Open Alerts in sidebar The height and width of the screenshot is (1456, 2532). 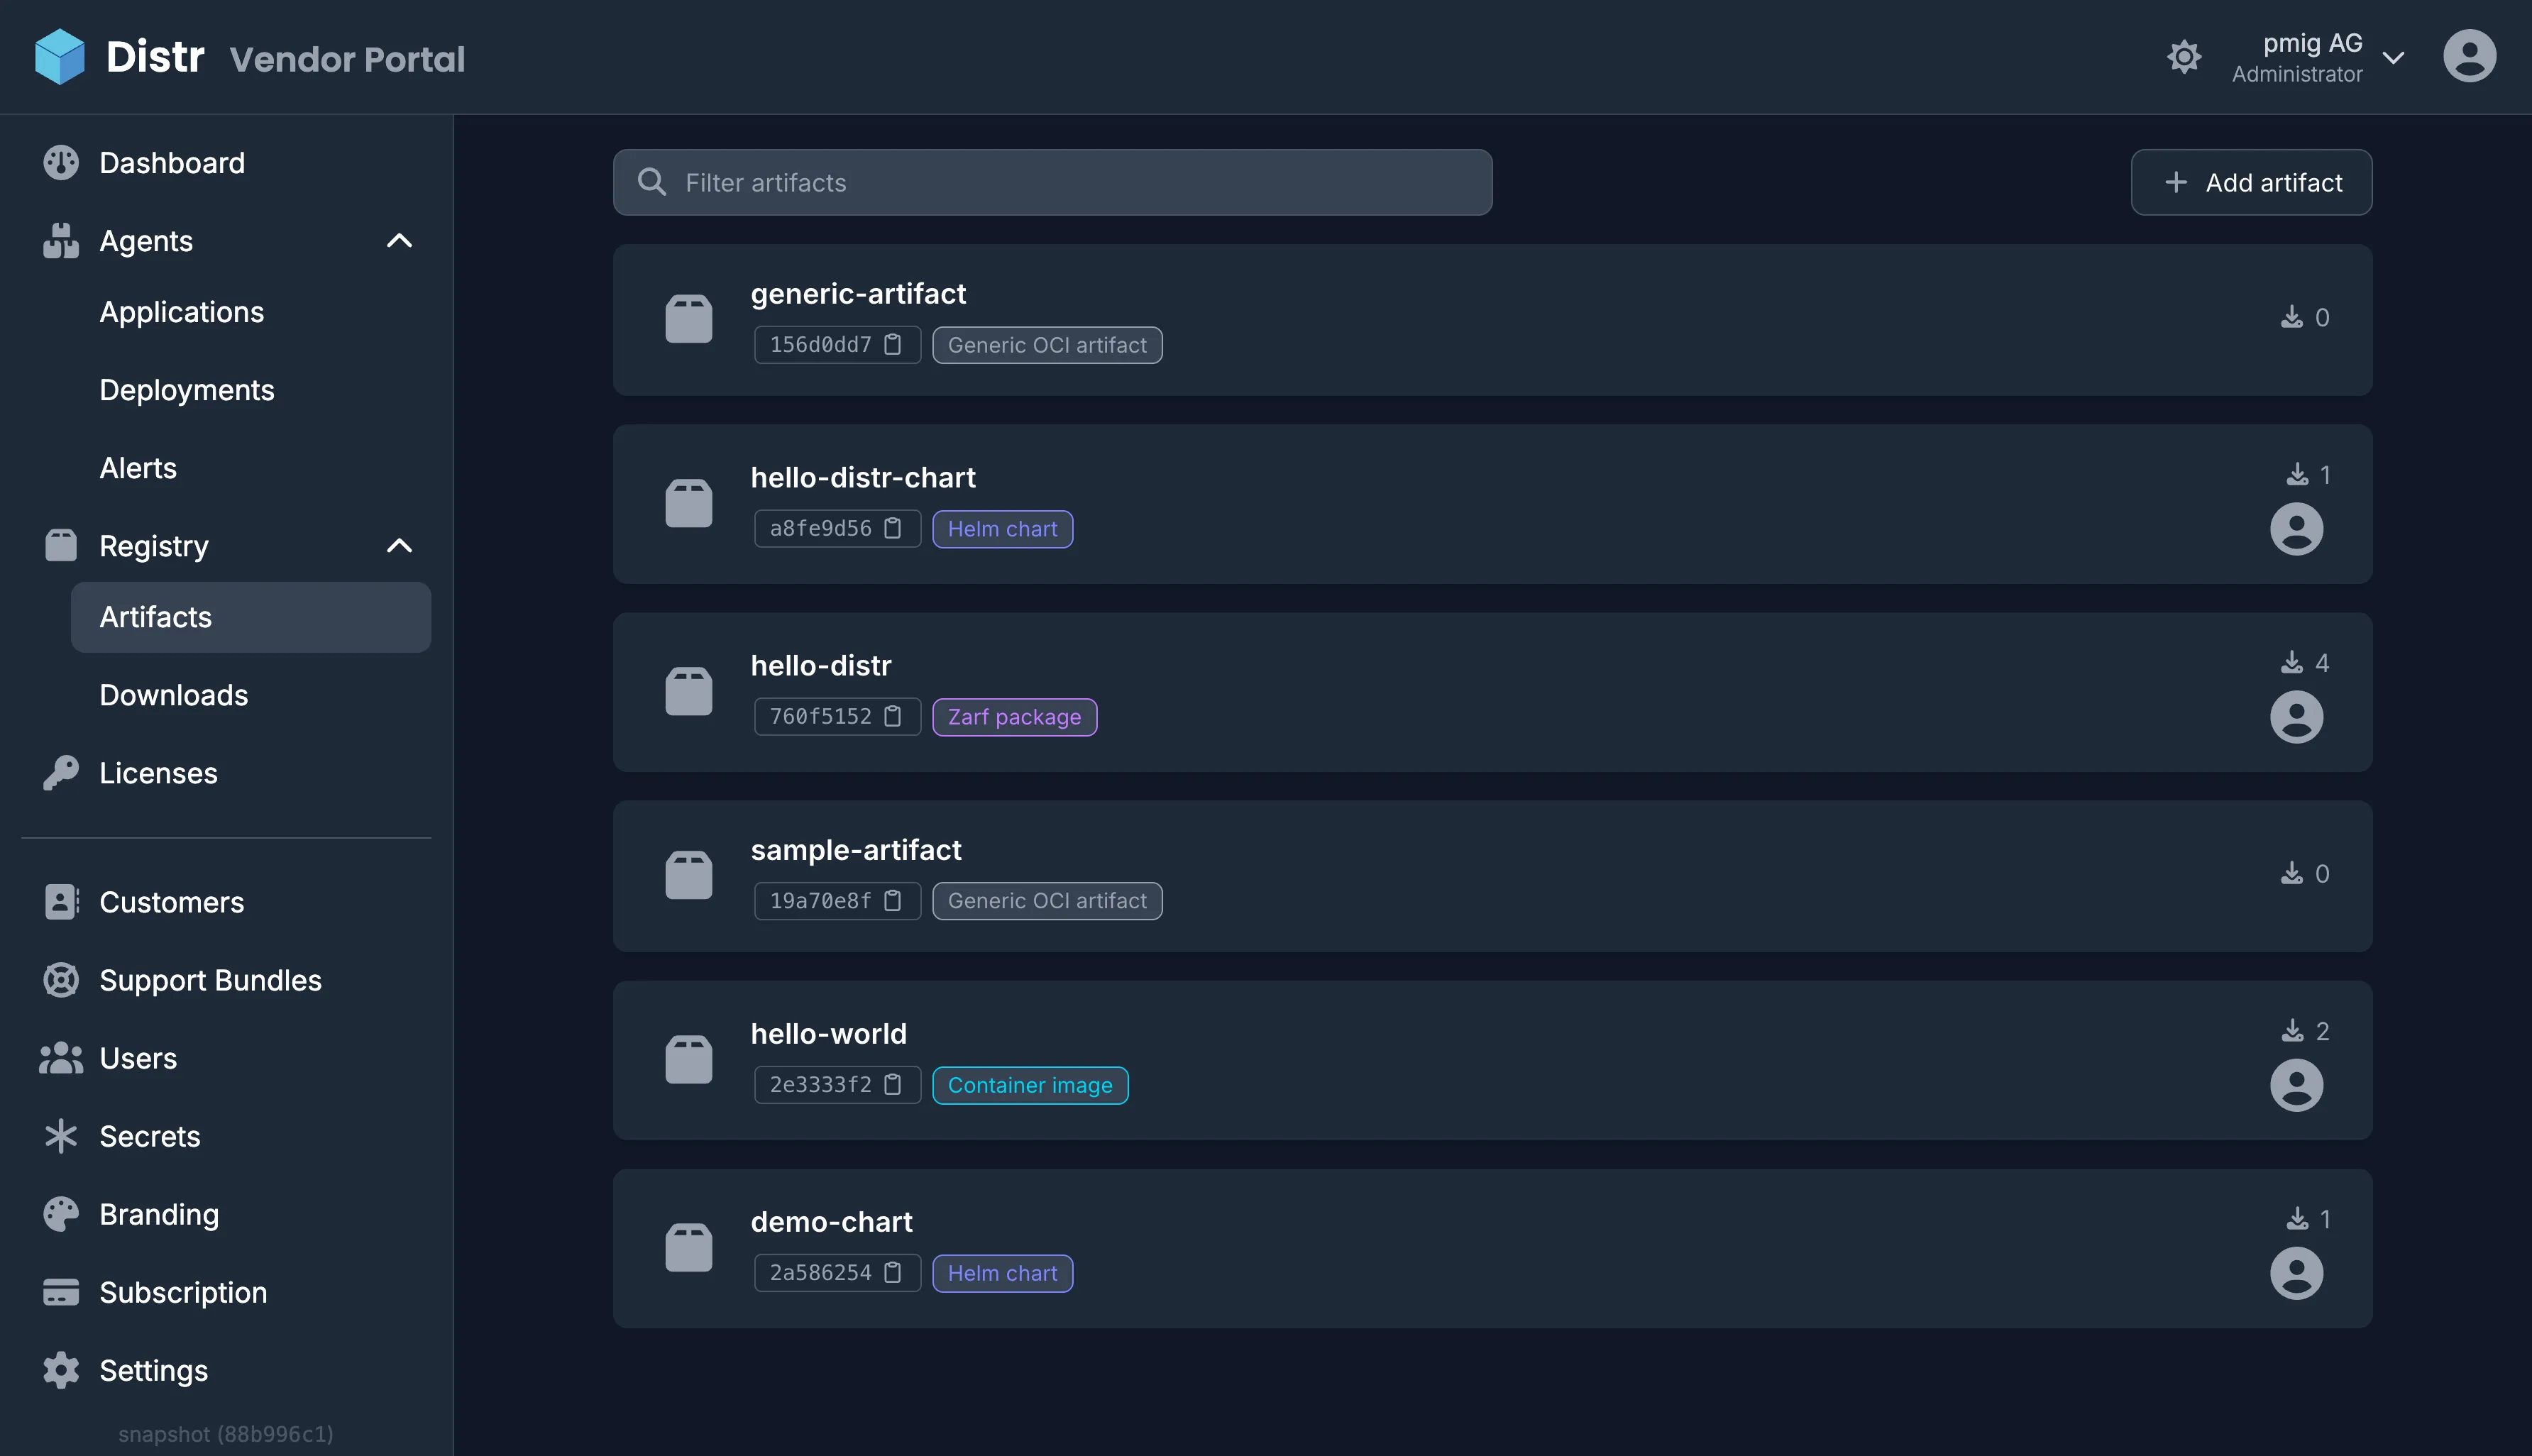pos(138,468)
